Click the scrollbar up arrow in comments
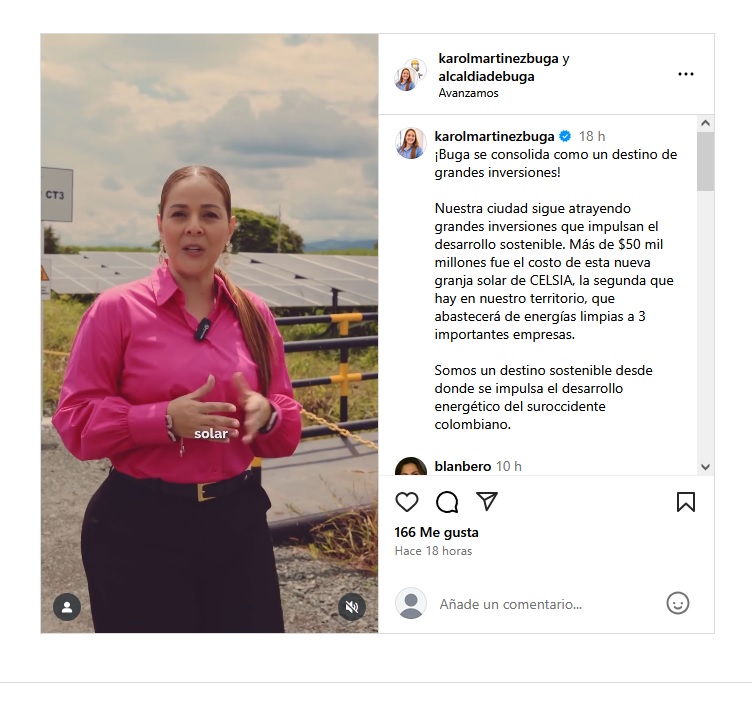Image resolution: width=752 pixels, height=704 pixels. point(705,123)
